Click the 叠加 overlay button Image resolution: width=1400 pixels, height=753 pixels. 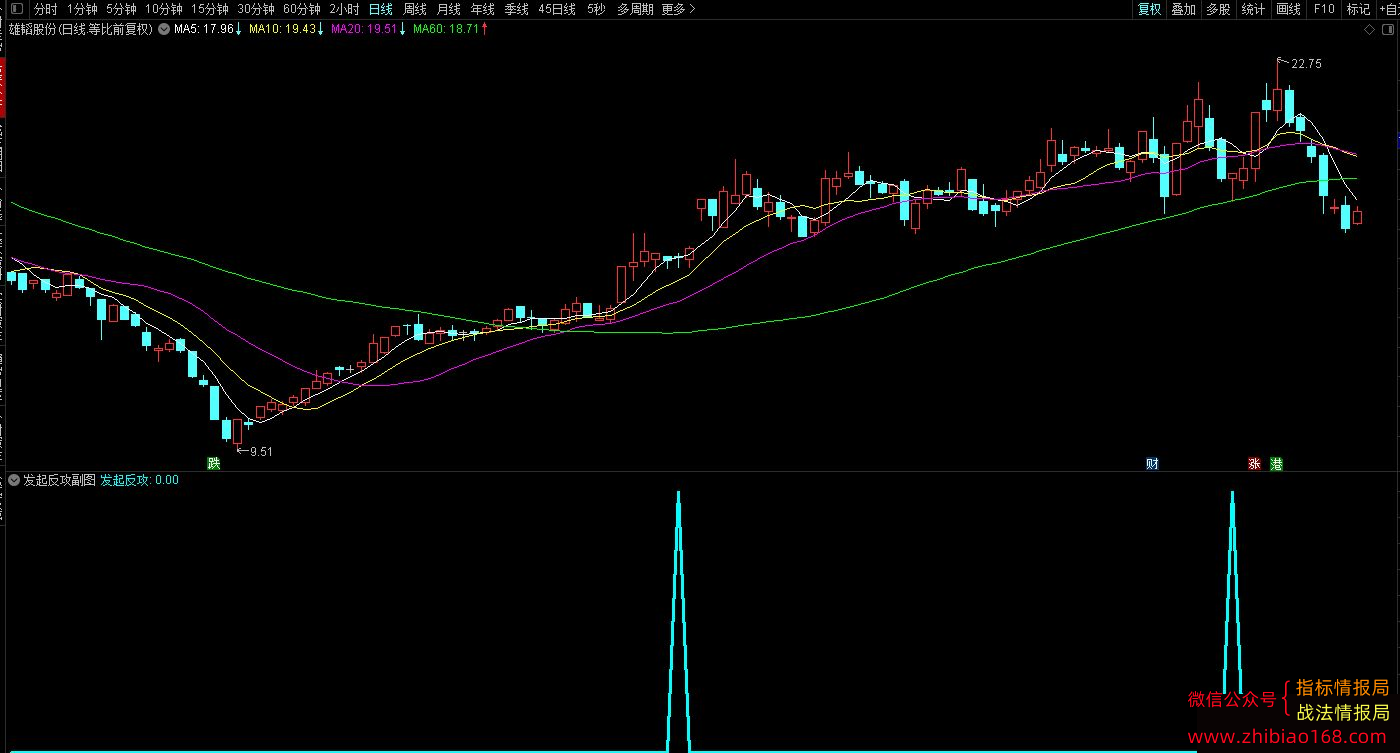[x=1184, y=9]
